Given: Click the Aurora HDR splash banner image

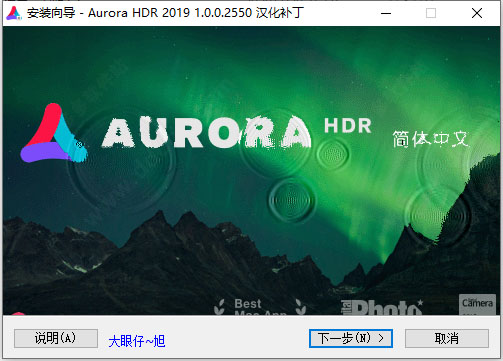Looking at the screenshot, I should click(x=251, y=171).
